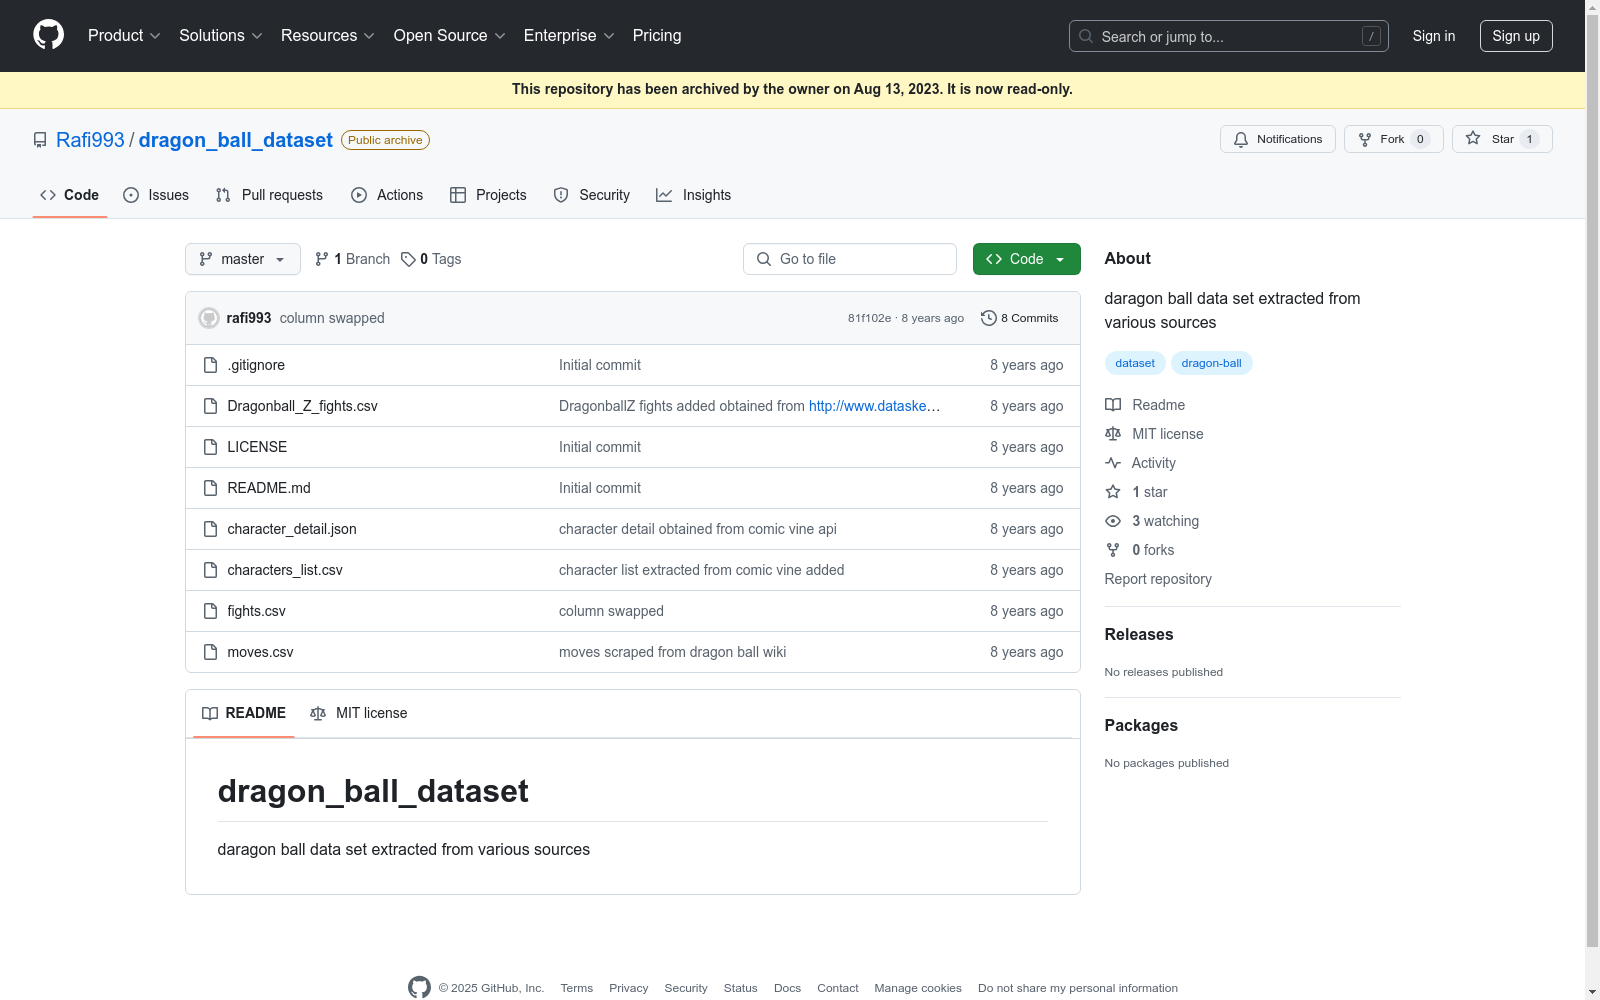Open the Pull requests tab
The image size is (1600, 1000).
pyautogui.click(x=269, y=195)
